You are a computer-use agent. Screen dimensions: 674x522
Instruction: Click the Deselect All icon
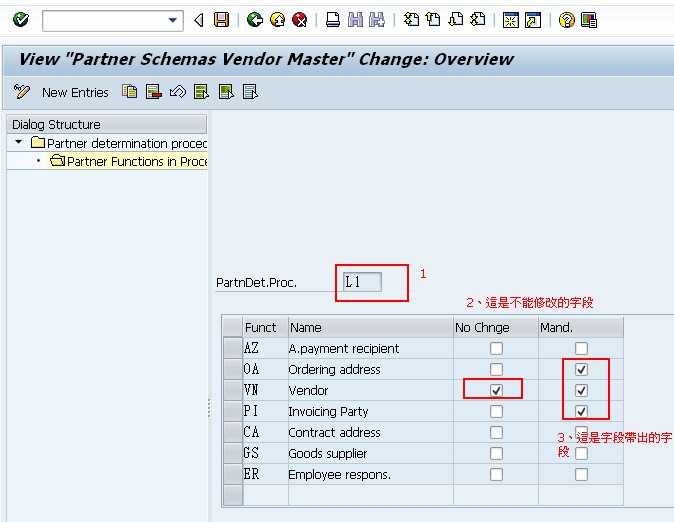250,92
